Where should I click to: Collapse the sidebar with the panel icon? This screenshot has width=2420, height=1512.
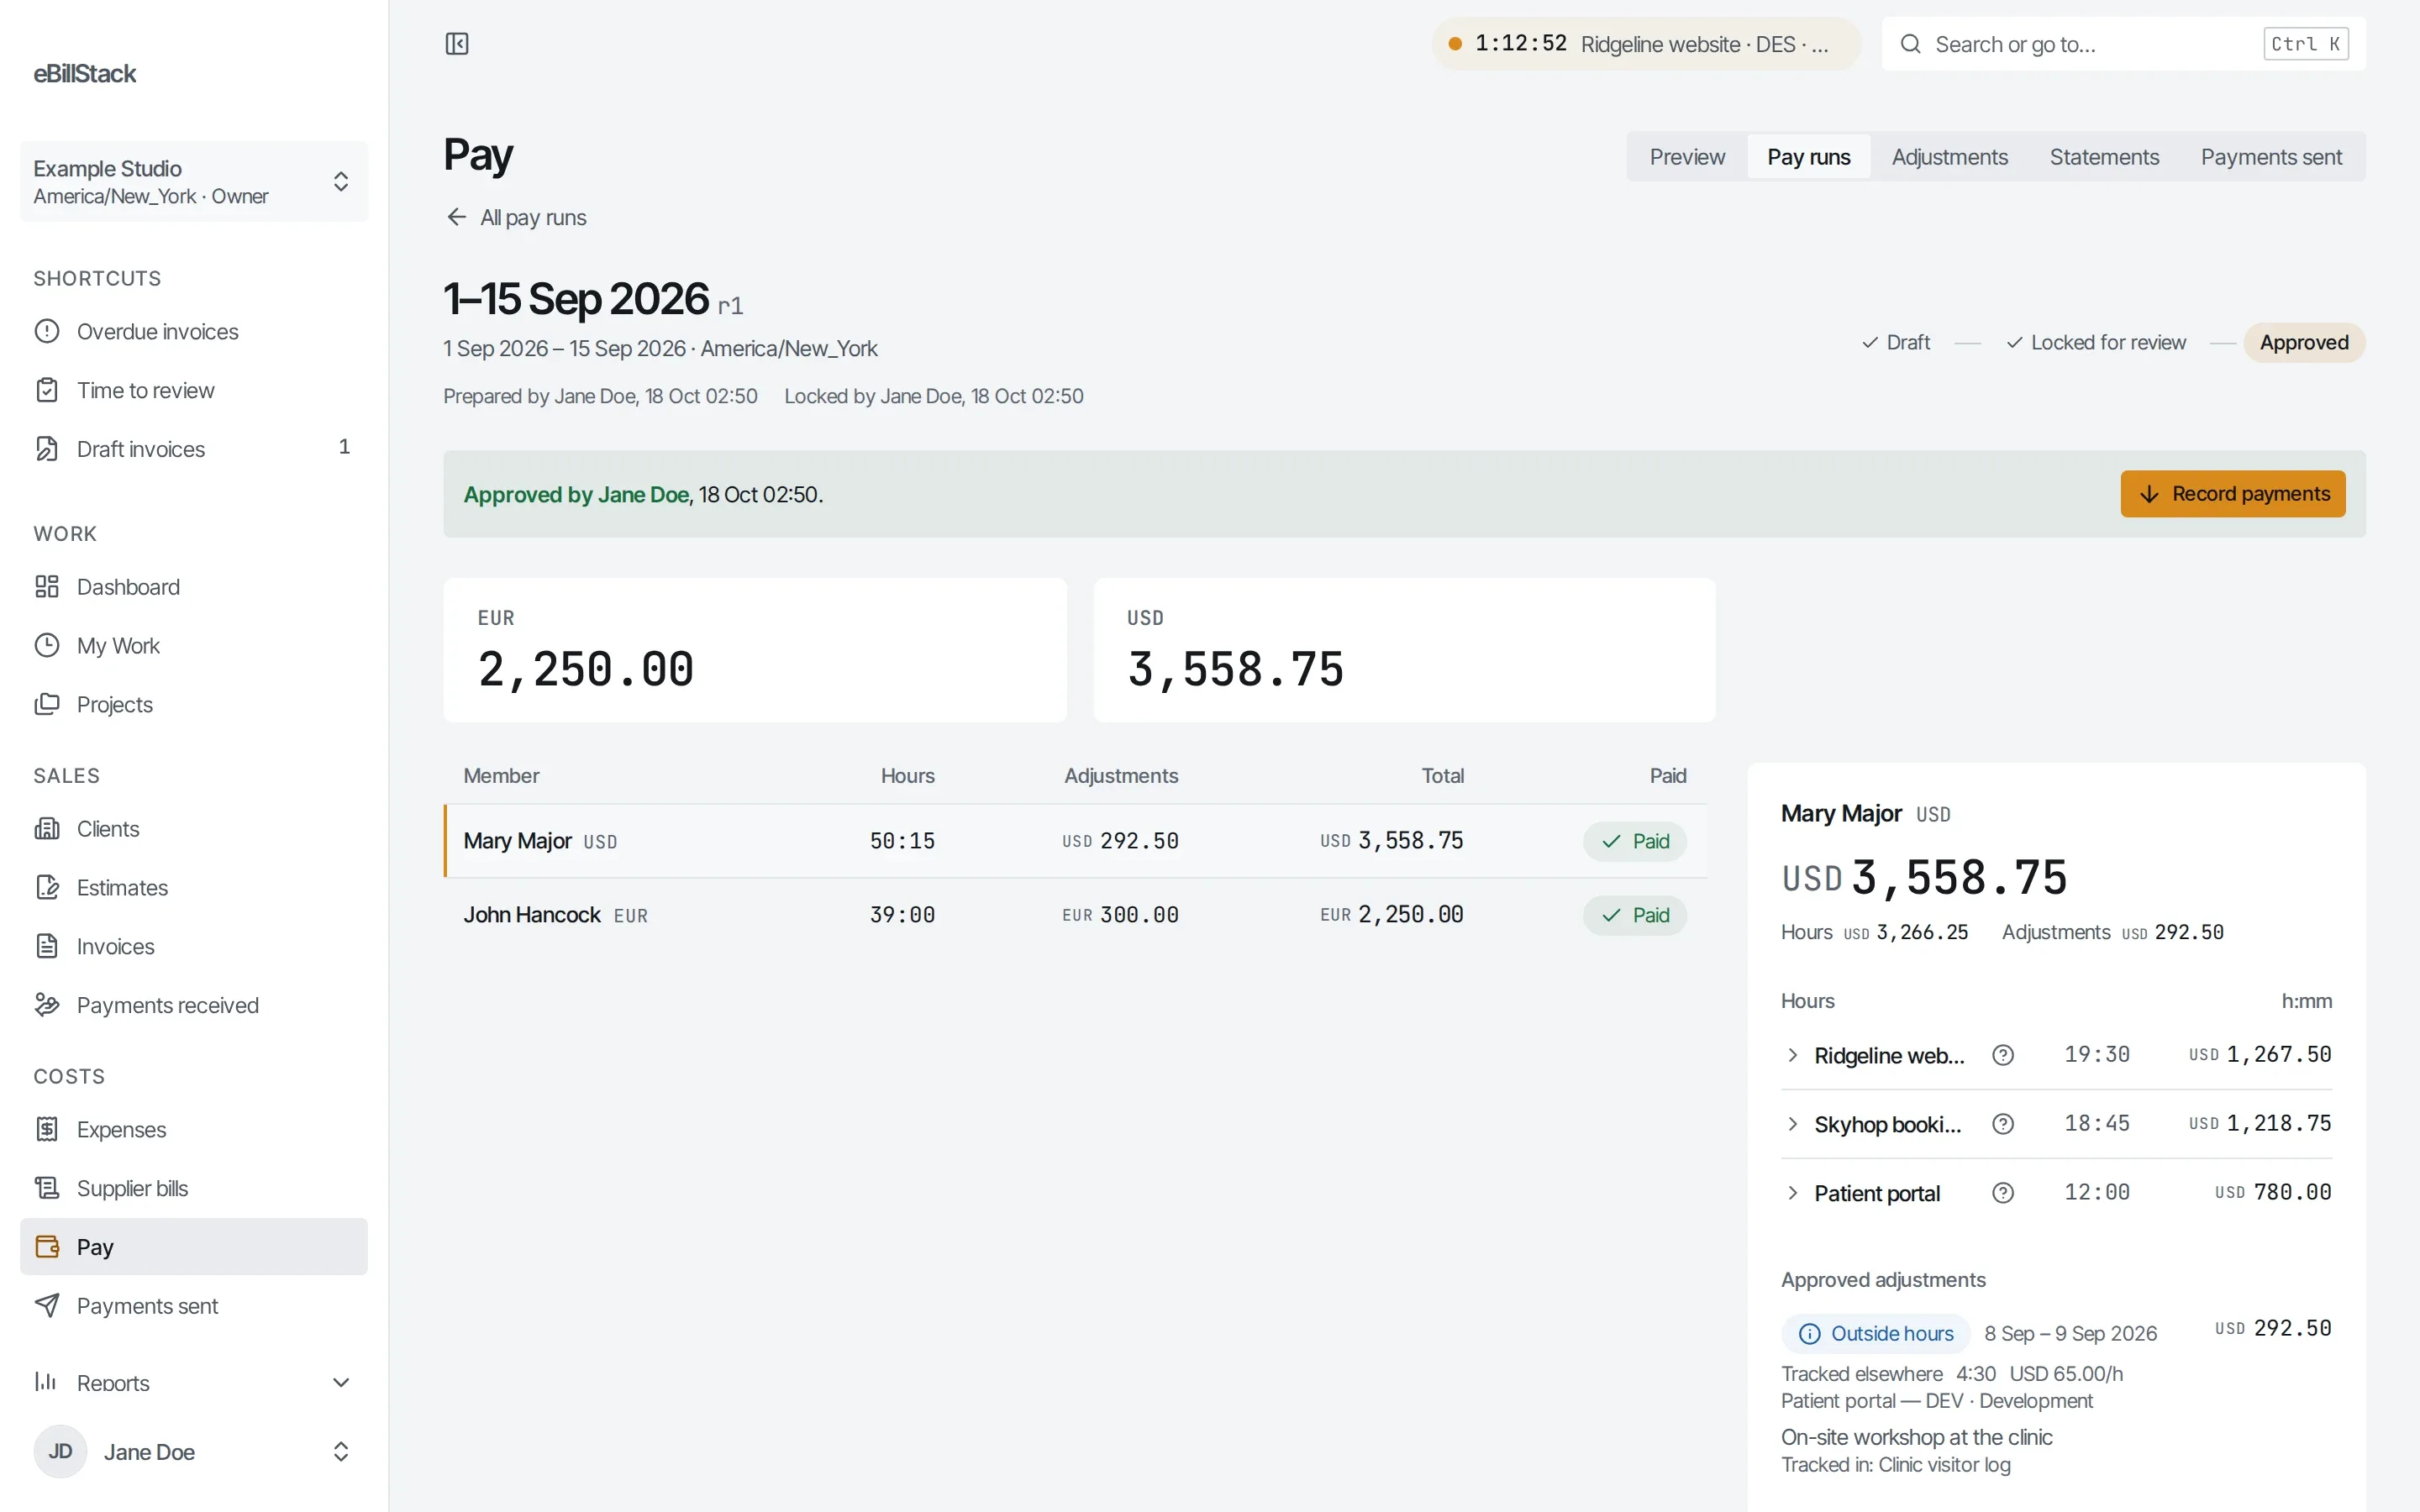click(x=457, y=44)
